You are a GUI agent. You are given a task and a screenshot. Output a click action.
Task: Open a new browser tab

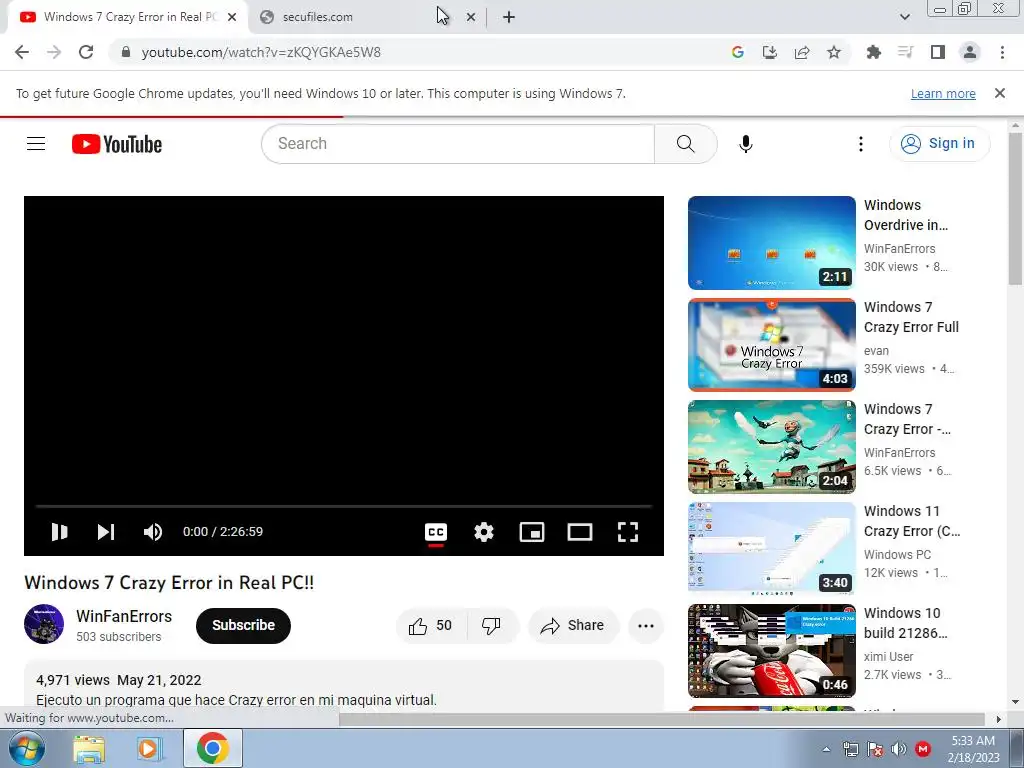(509, 17)
